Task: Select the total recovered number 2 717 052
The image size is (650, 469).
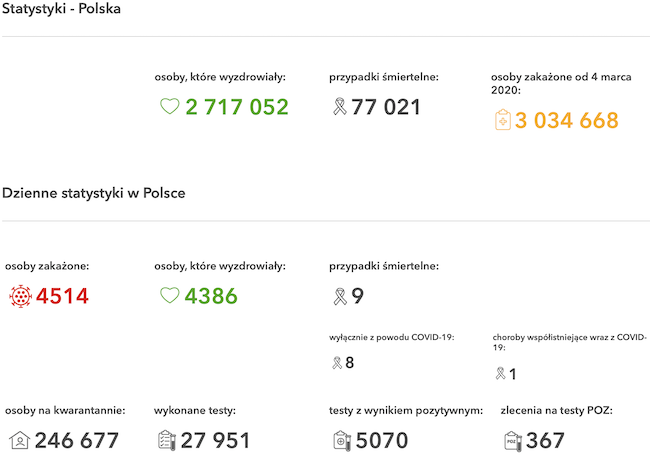Action: (x=236, y=107)
